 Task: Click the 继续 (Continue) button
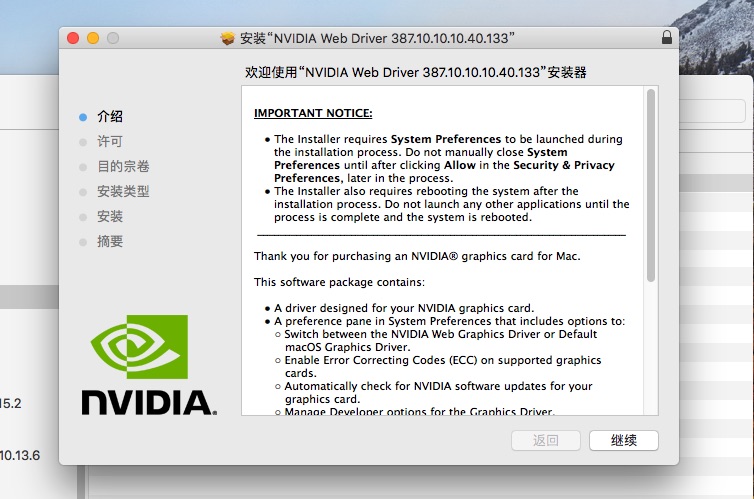point(624,440)
